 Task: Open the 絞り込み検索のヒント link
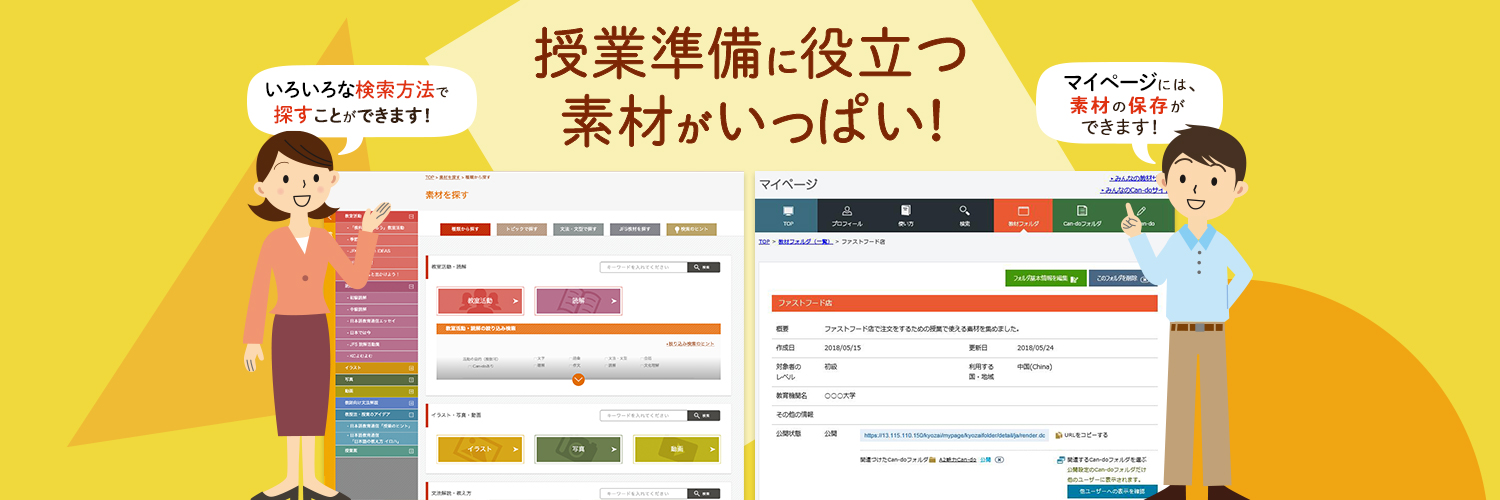tap(690, 344)
